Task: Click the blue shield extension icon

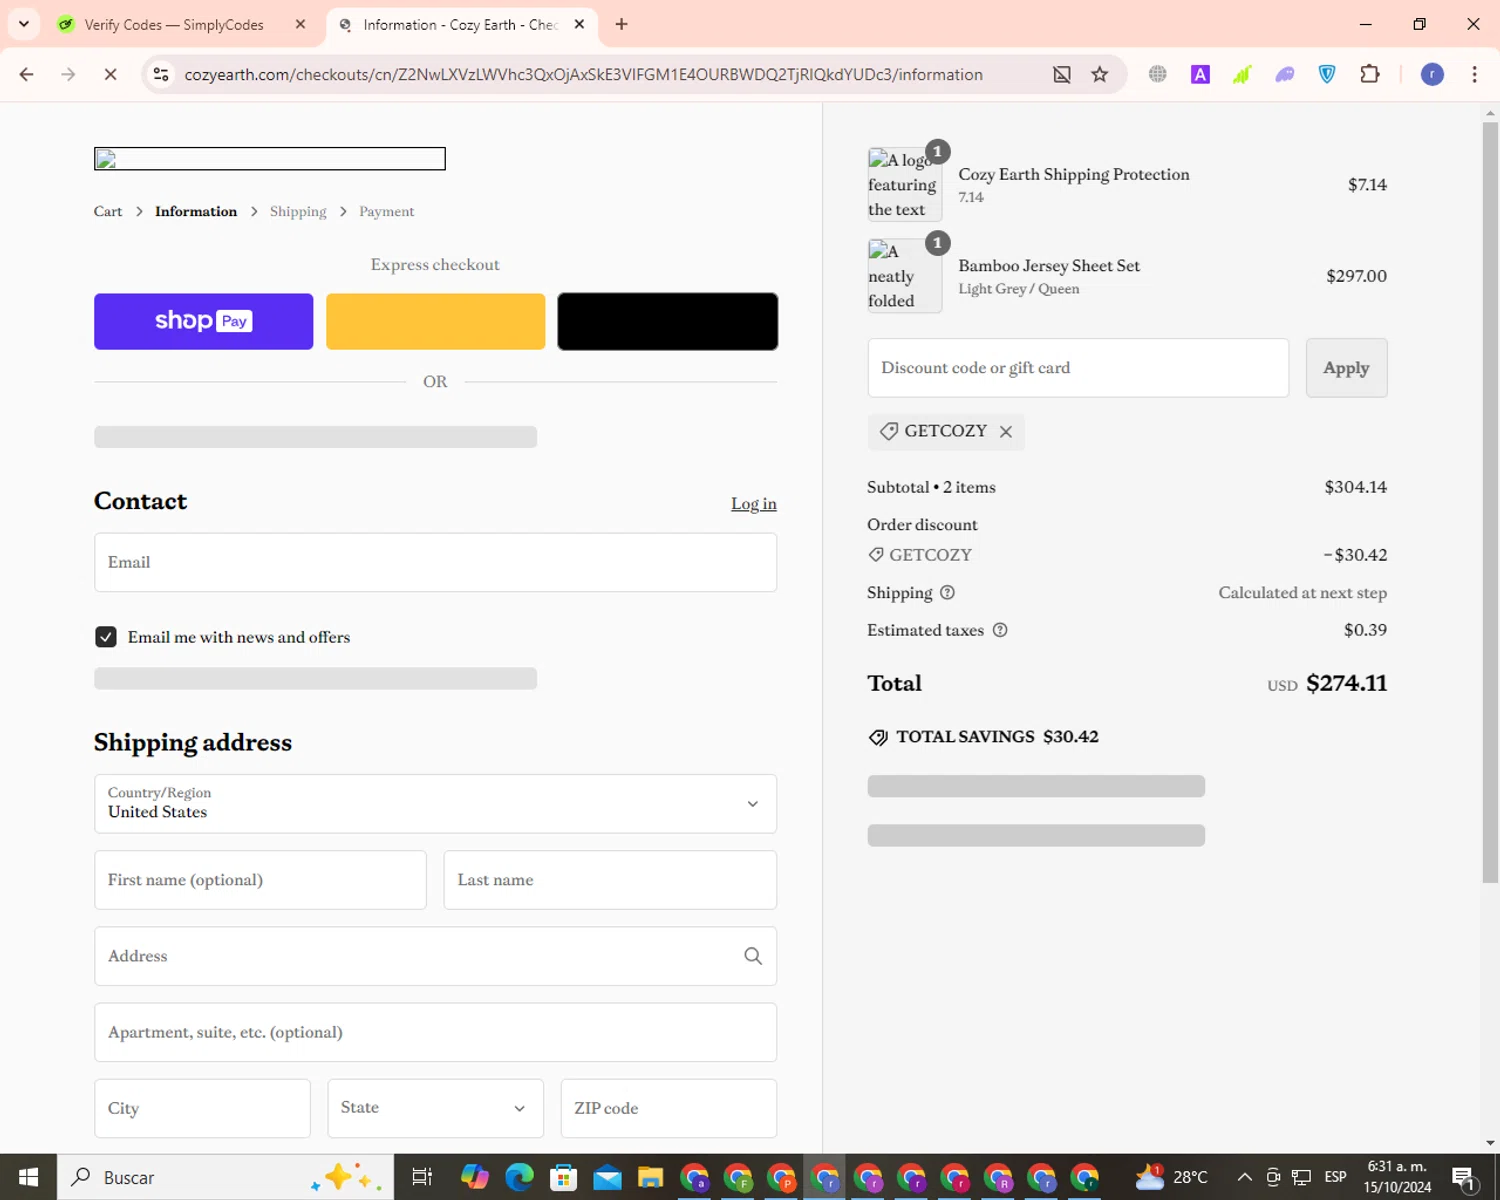Action: [1327, 74]
